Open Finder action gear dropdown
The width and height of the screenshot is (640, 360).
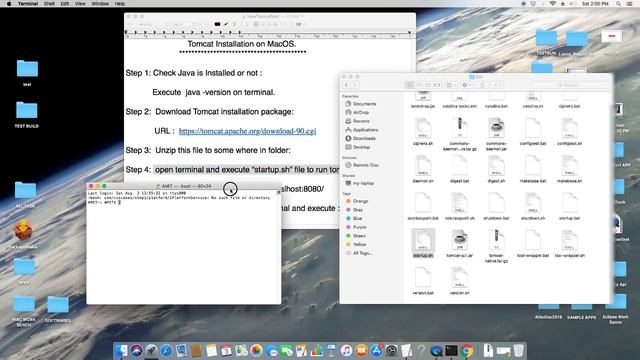[x=467, y=85]
